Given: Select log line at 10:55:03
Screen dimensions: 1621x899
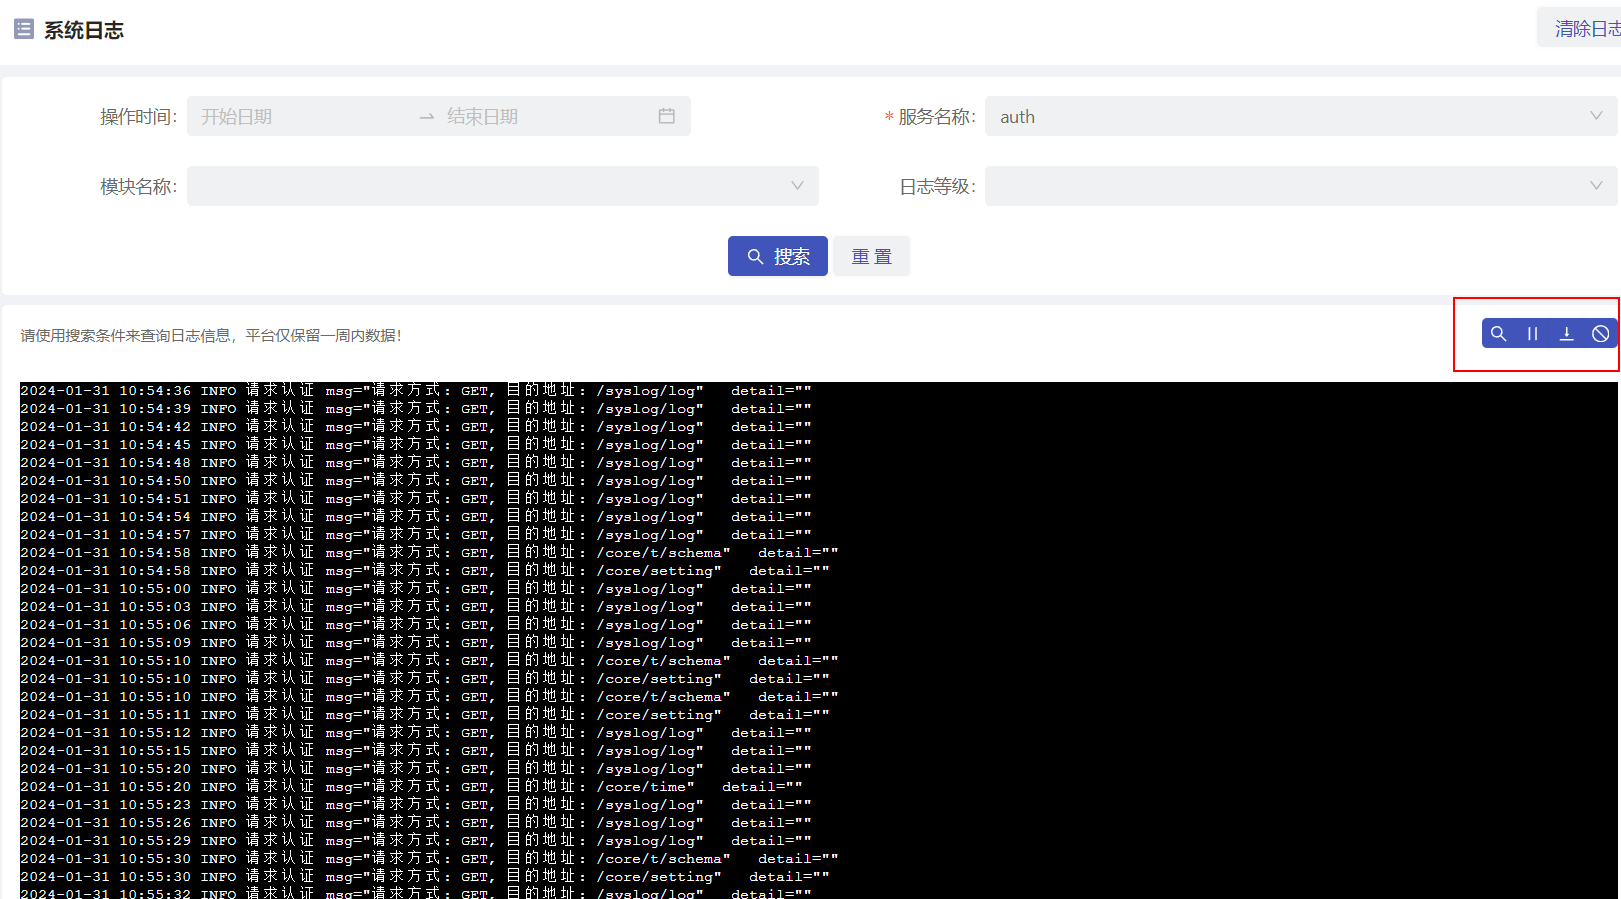Looking at the screenshot, I should (416, 607).
